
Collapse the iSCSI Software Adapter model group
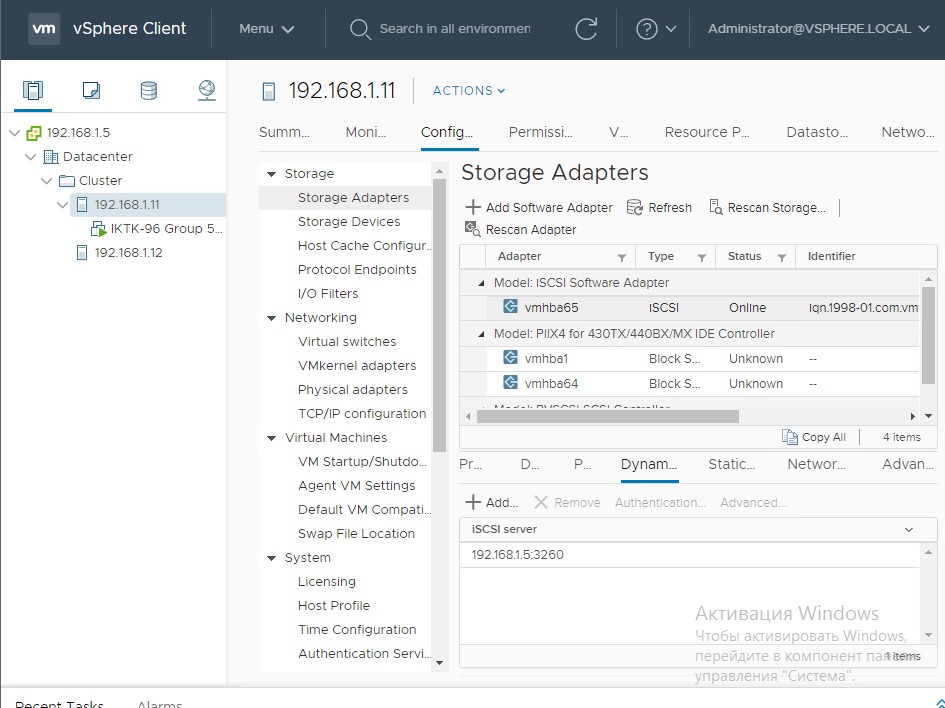tap(481, 283)
